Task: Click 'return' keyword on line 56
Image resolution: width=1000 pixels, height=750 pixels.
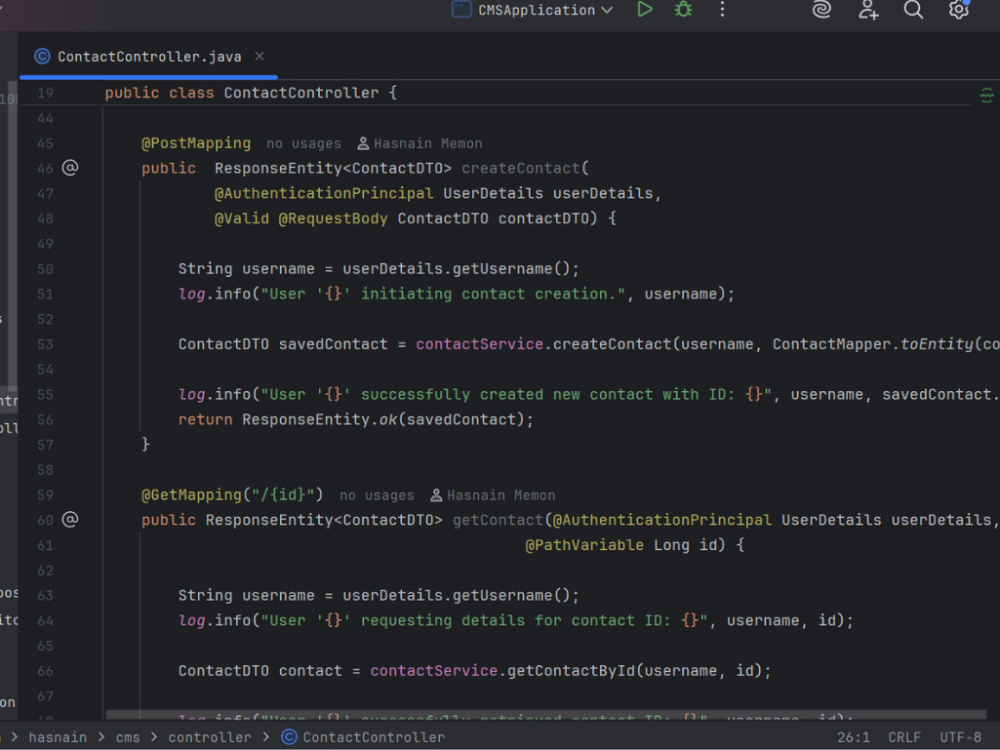Action: tap(205, 420)
